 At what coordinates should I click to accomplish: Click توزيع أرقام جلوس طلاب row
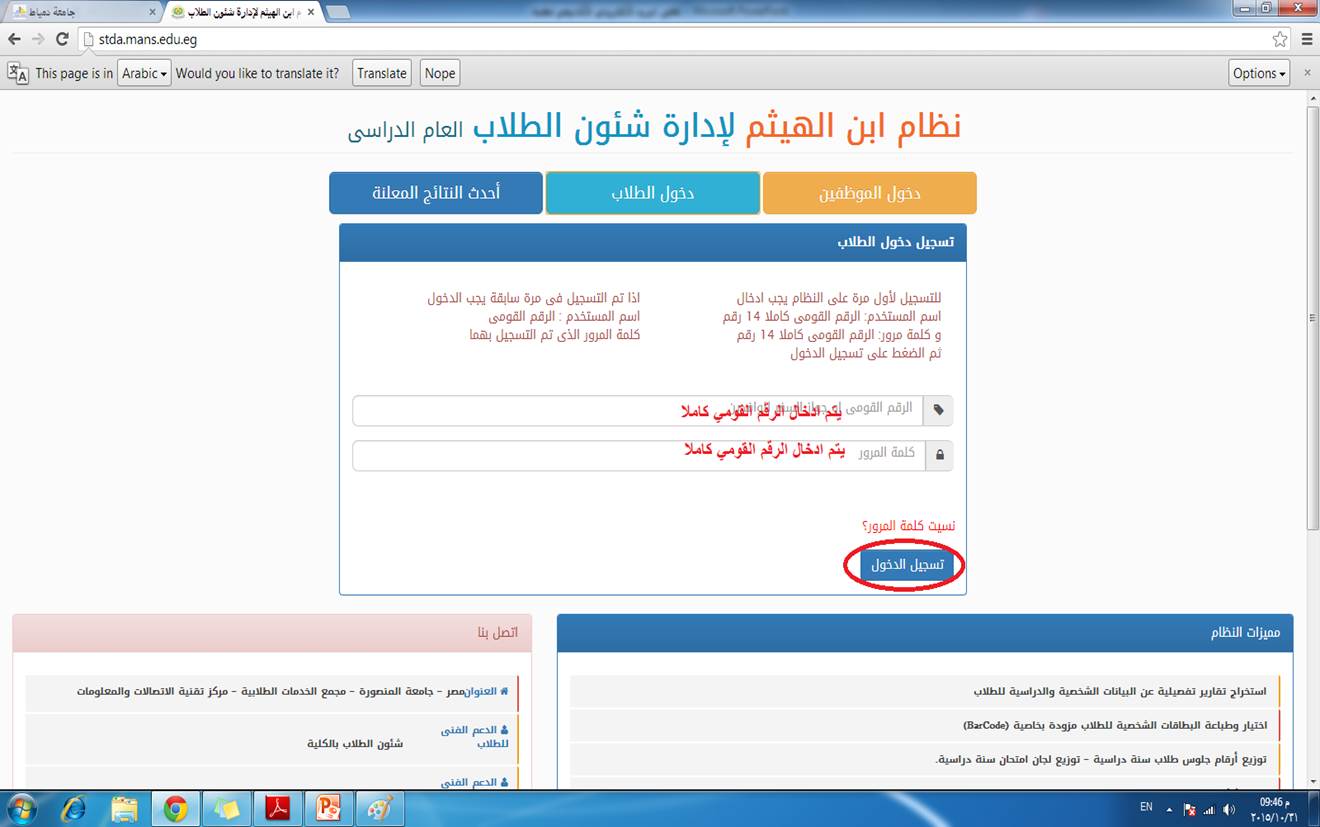(925, 759)
